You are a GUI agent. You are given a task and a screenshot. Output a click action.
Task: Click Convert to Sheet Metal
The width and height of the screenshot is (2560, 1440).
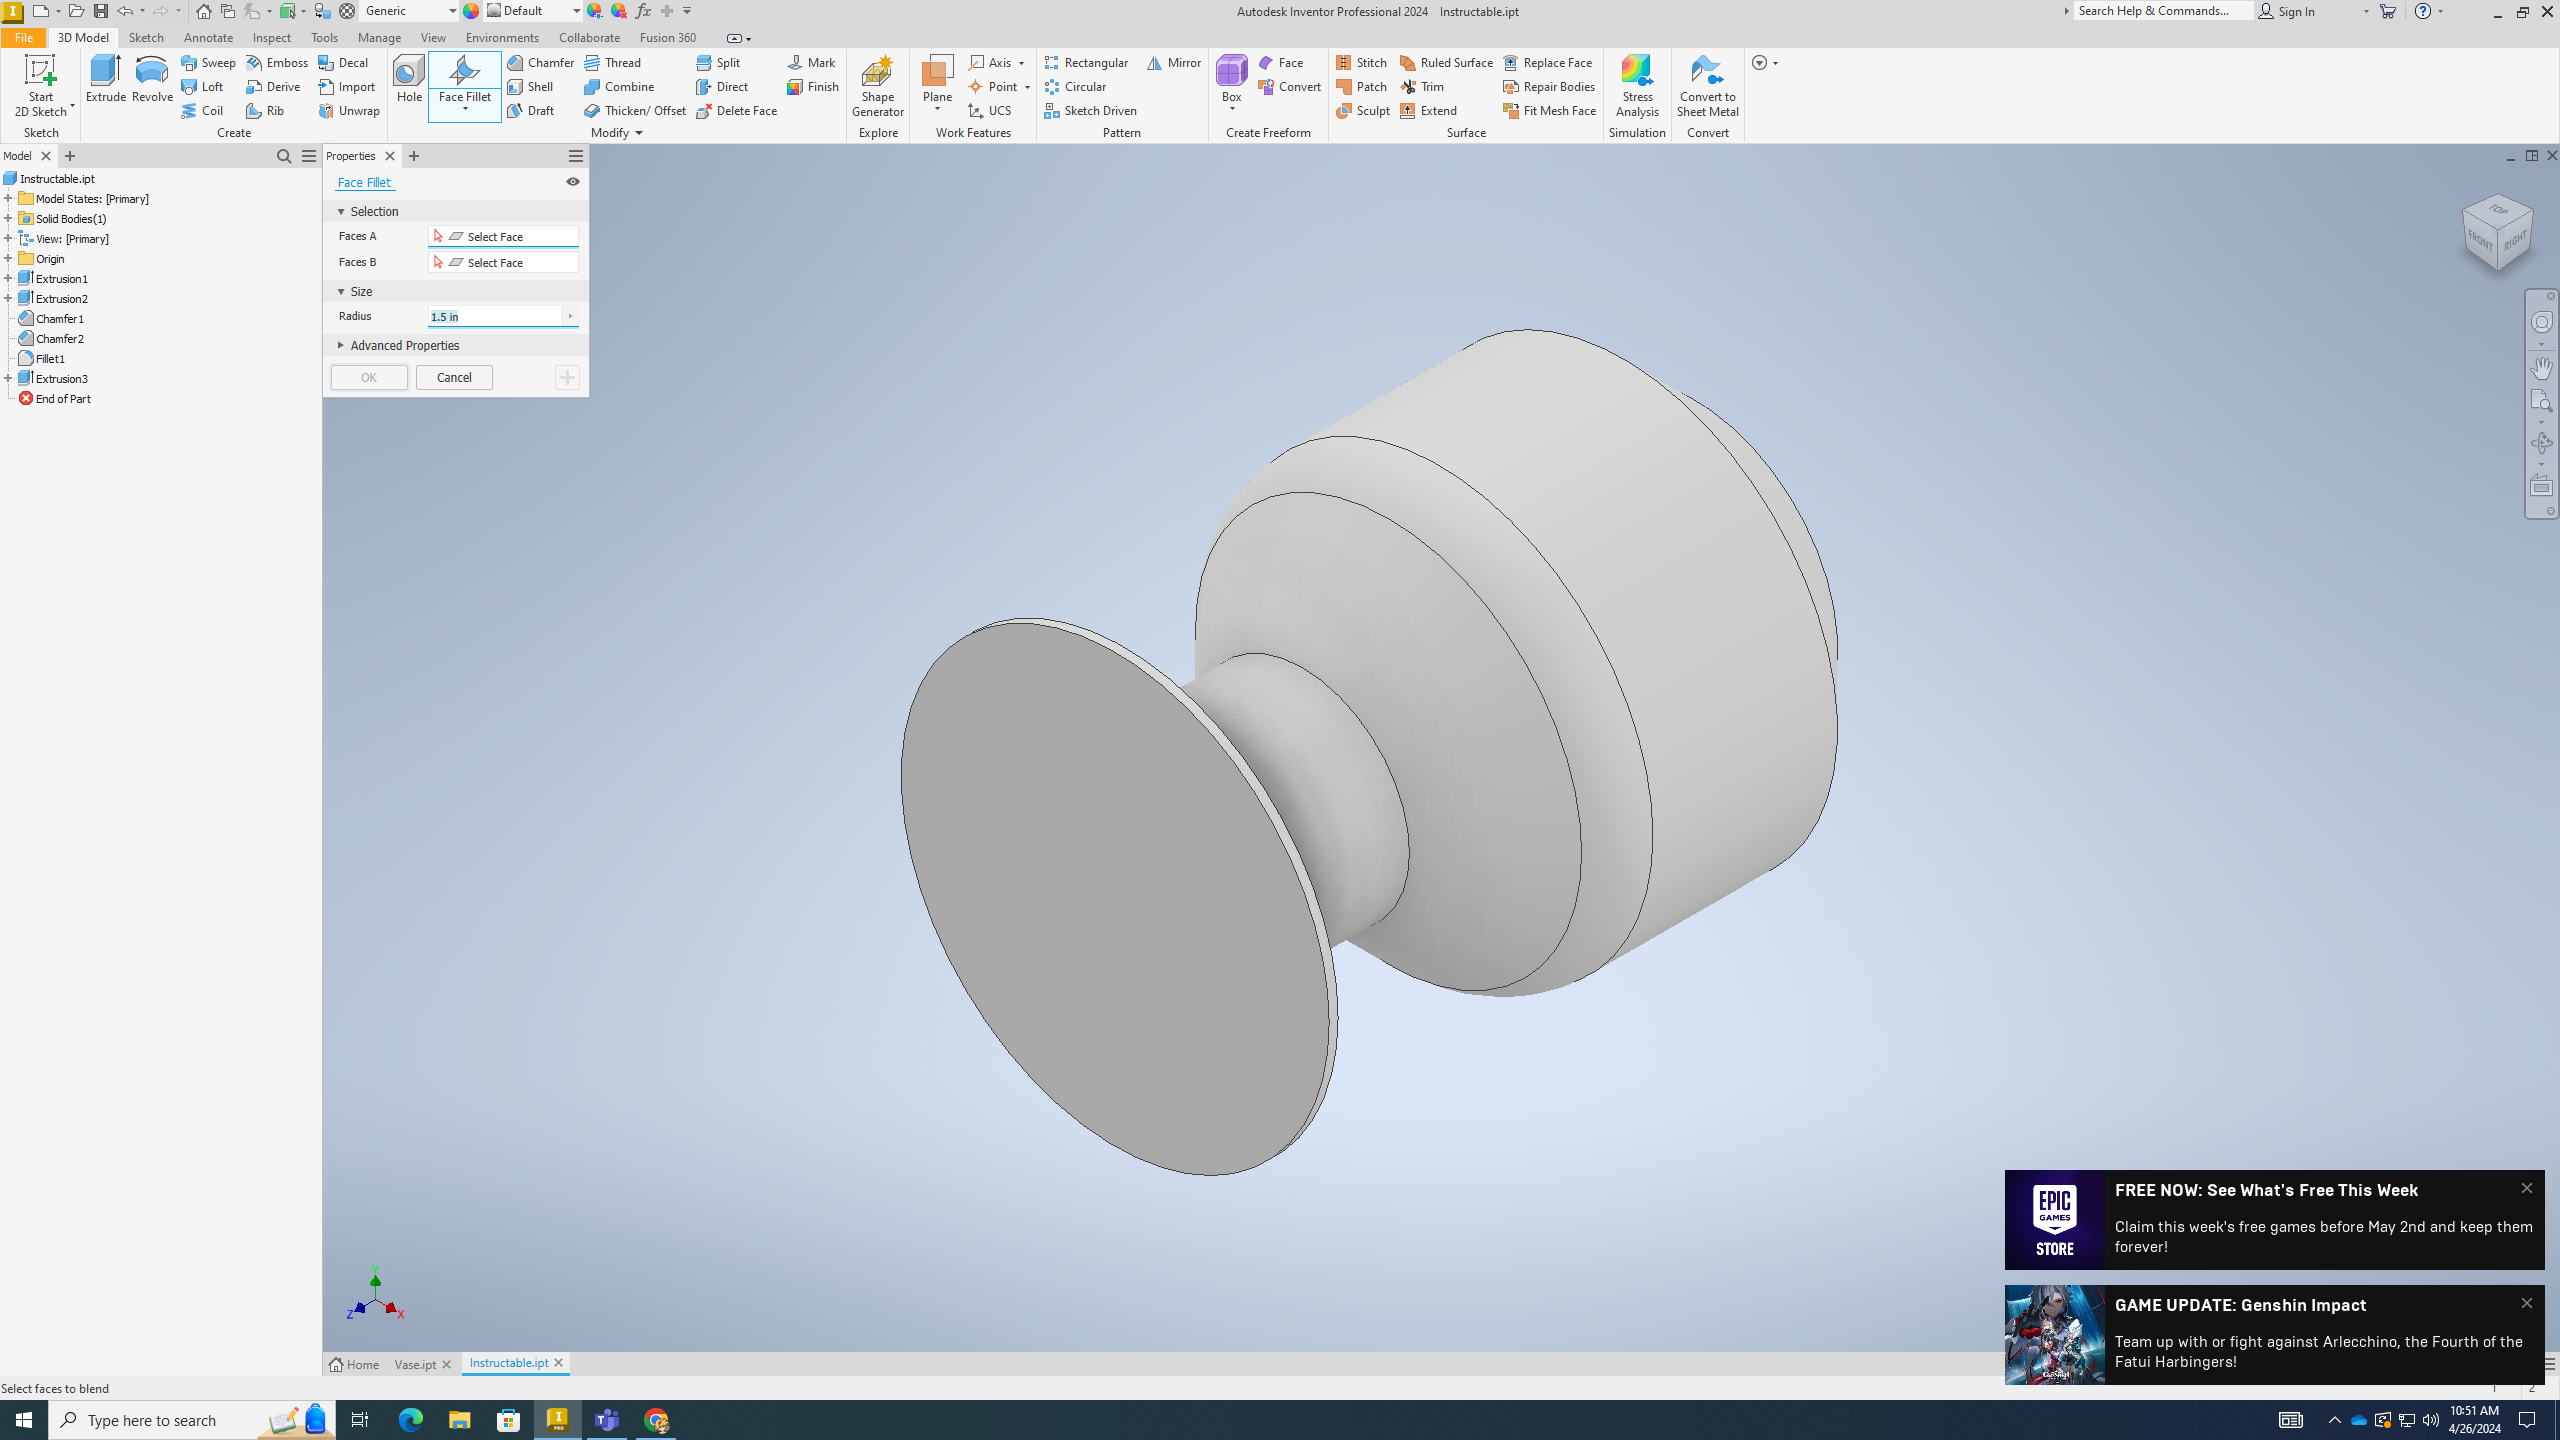coord(1707,86)
